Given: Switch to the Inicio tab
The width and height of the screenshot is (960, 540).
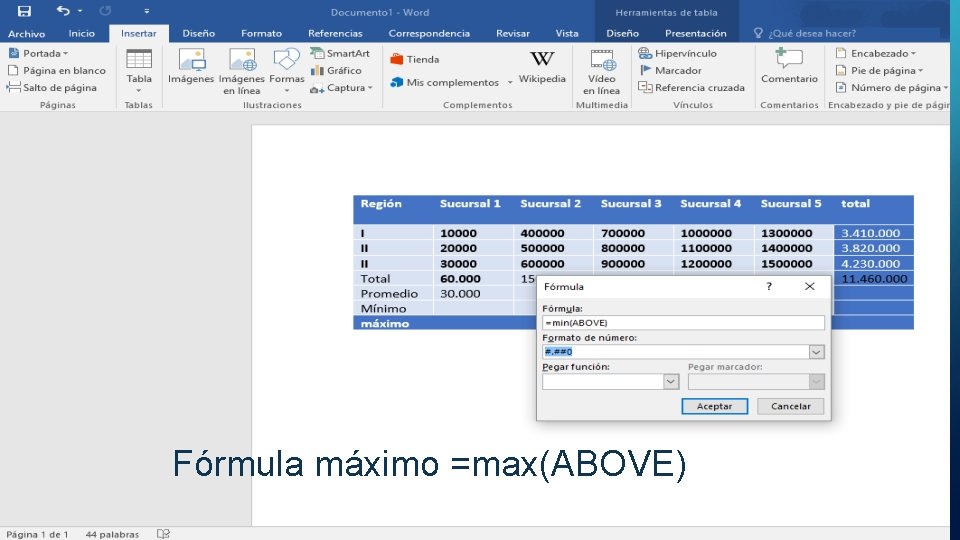Looking at the screenshot, I should pos(81,33).
